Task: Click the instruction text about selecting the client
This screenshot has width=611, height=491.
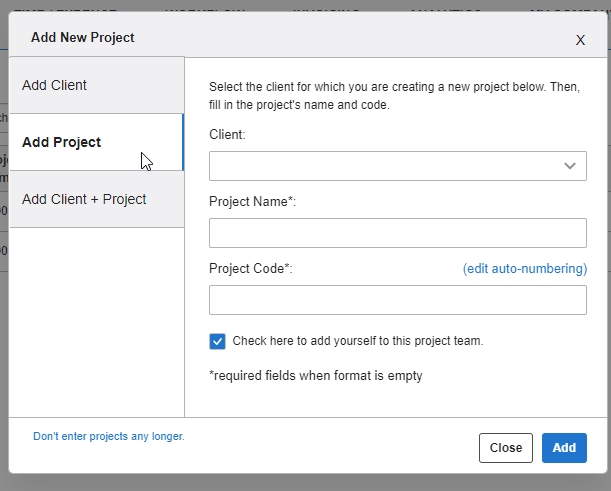Action: pos(394,96)
